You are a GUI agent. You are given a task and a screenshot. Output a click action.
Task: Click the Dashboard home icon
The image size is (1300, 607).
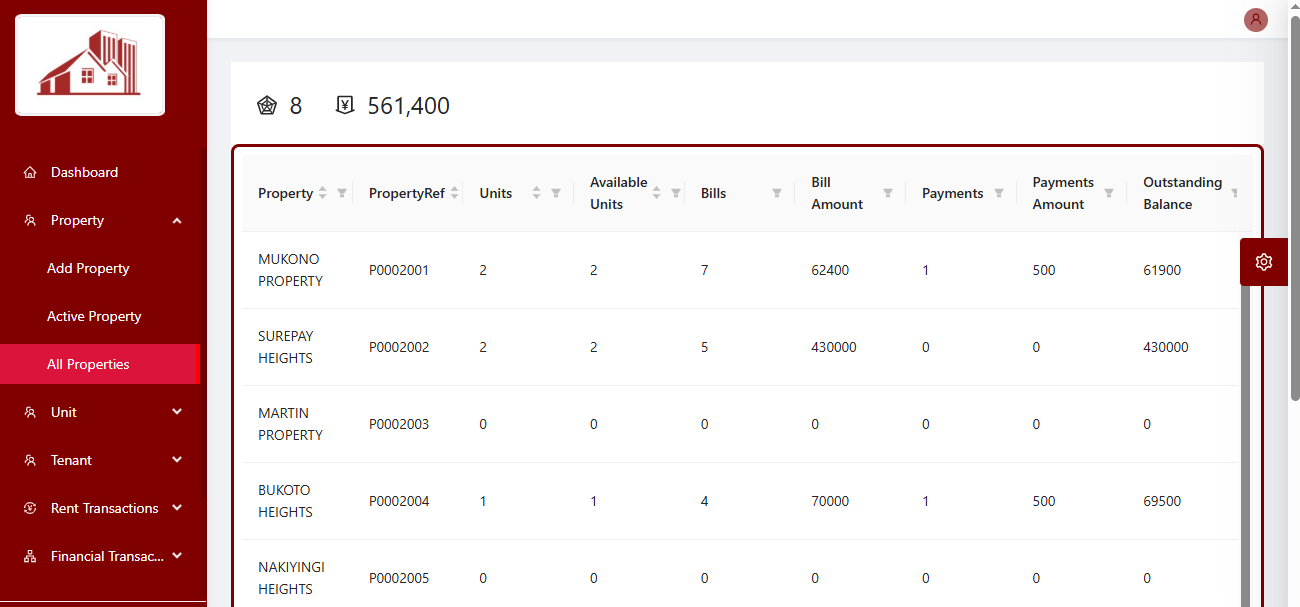click(30, 172)
